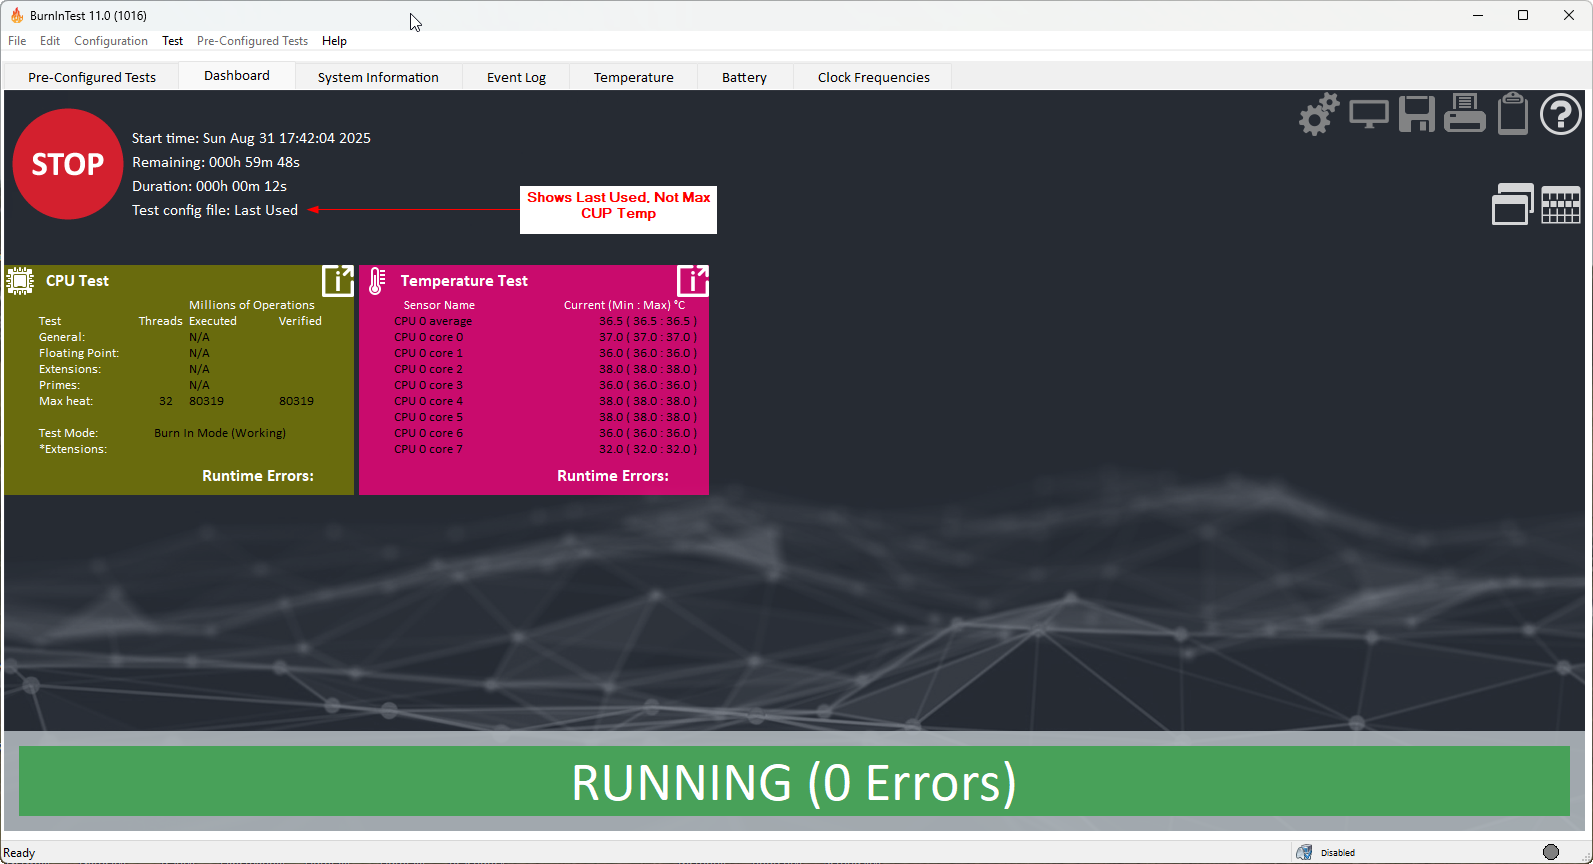Click the monitor display icon
Image resolution: width=1593 pixels, height=864 pixels.
point(1368,114)
